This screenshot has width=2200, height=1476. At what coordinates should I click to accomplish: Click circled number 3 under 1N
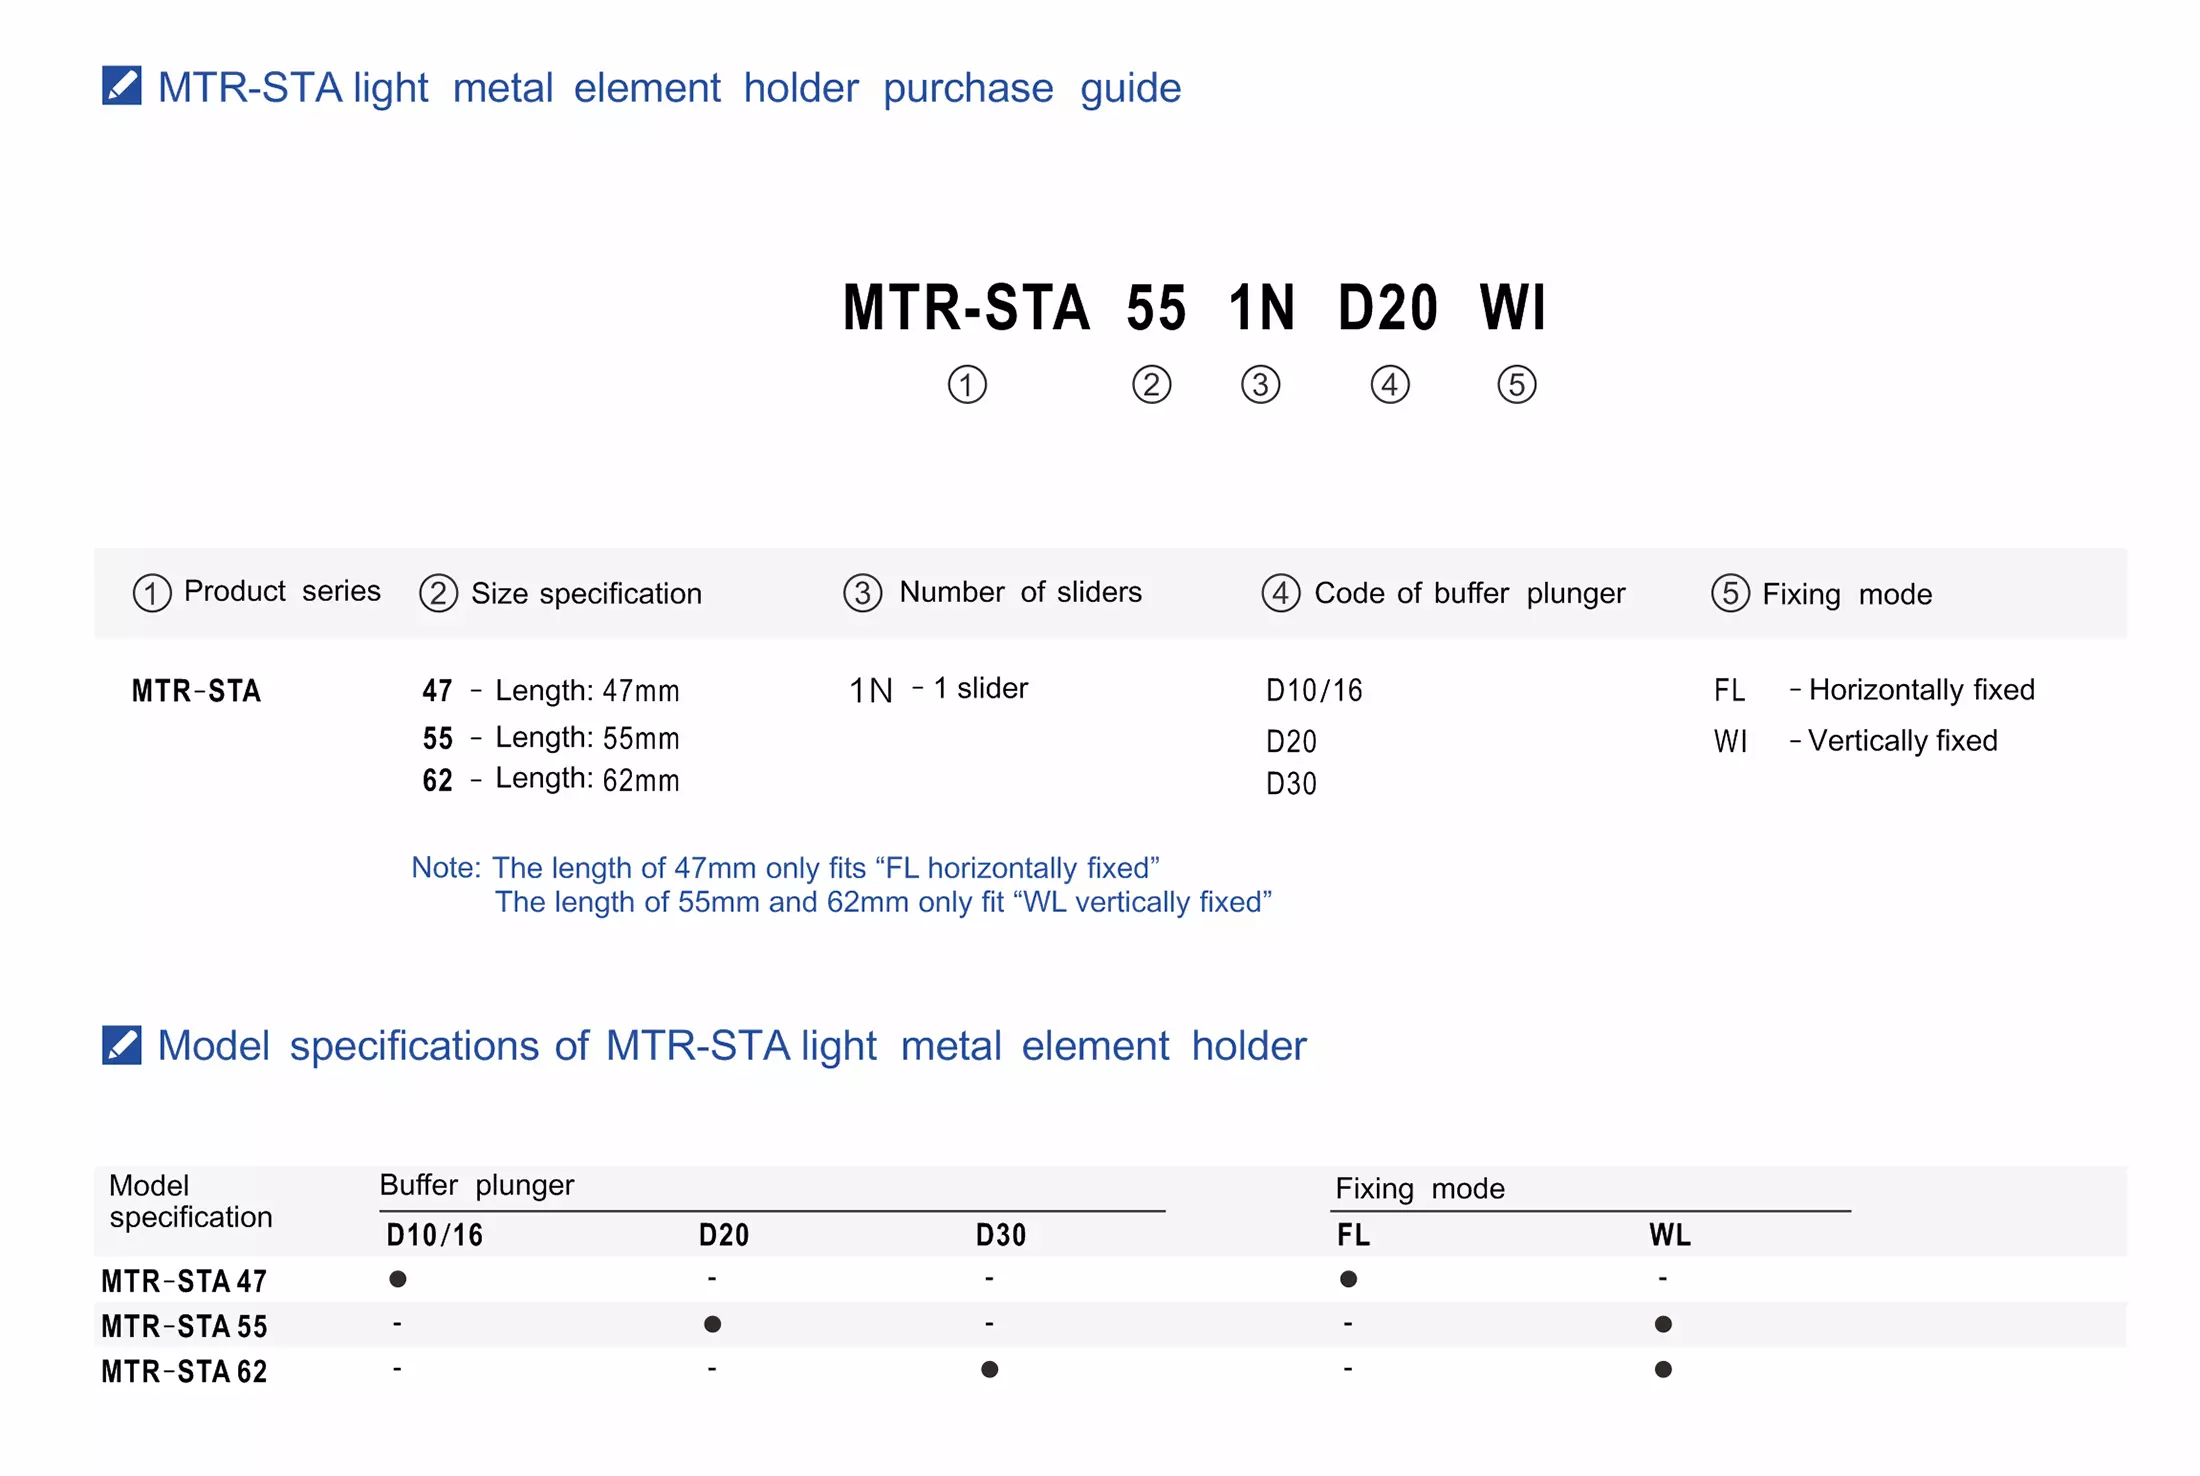pyautogui.click(x=1260, y=385)
